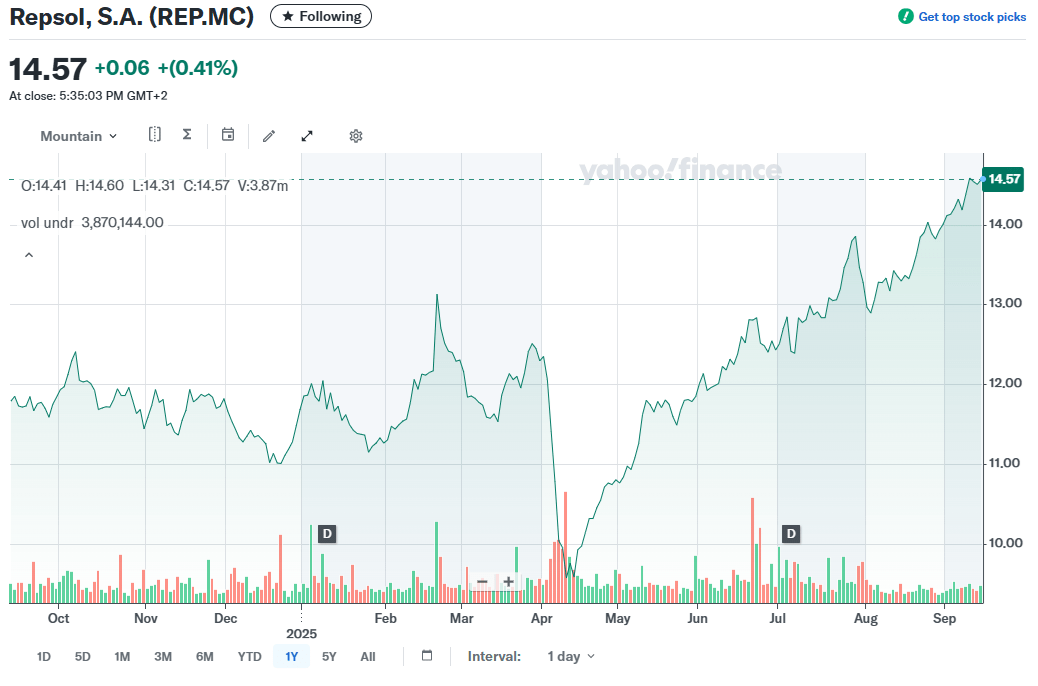Click the 14.57 price label on the axis
Viewport: 1038px width, 686px height.
coord(1003,180)
